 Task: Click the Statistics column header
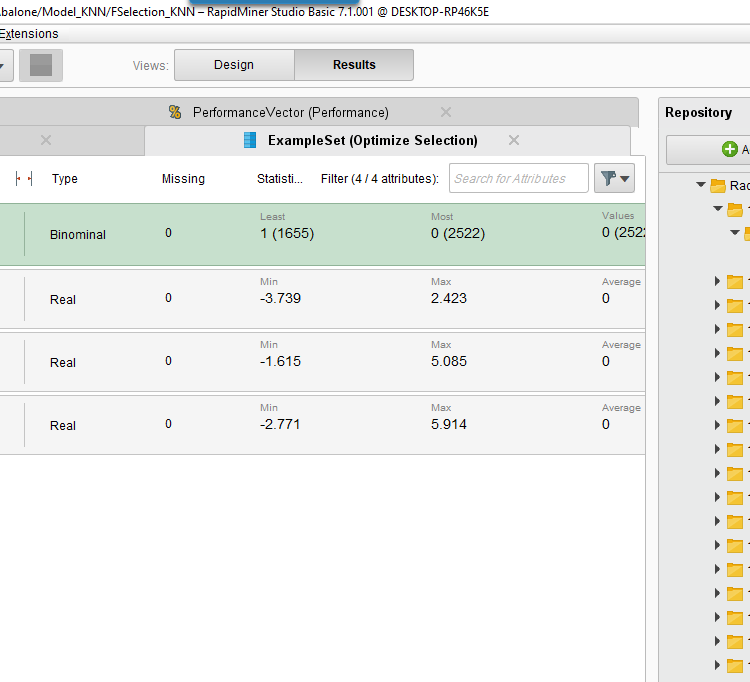pyautogui.click(x=280, y=178)
